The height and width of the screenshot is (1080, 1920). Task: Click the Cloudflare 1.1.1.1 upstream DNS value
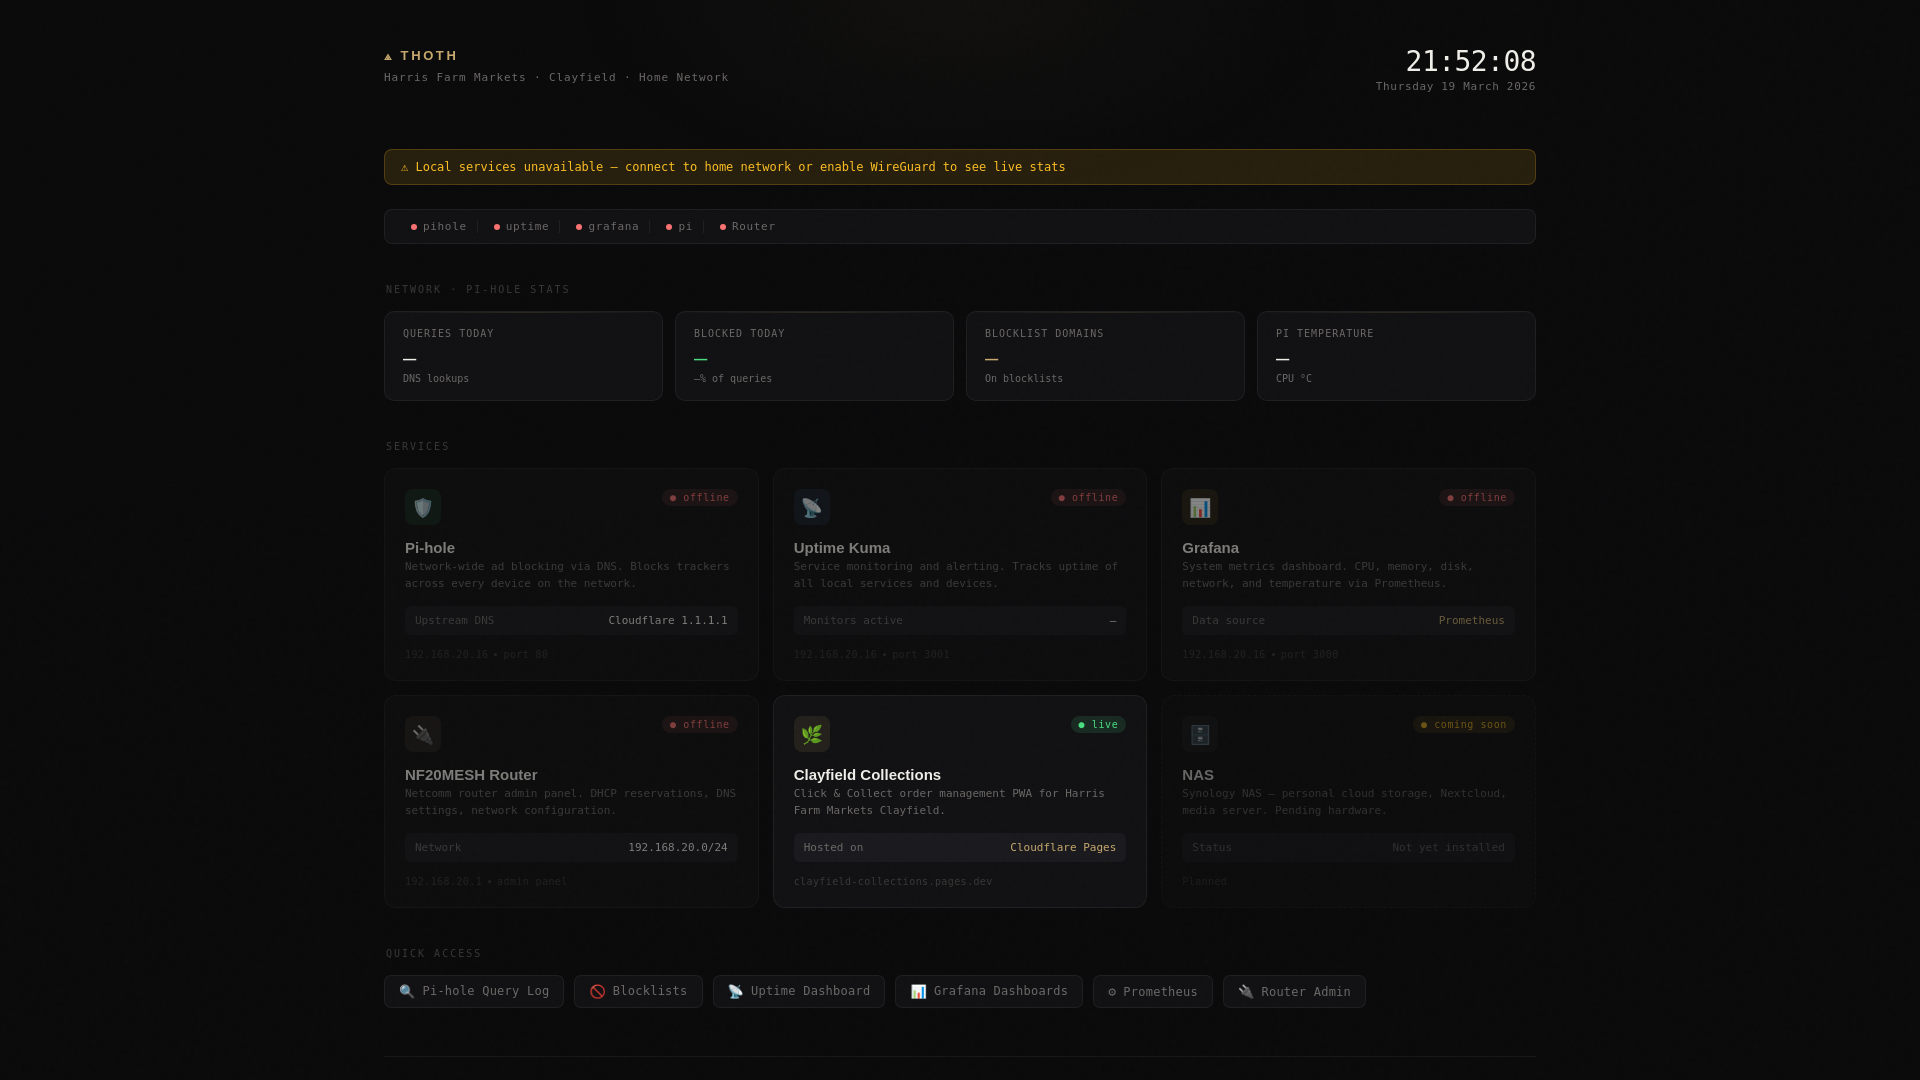coord(668,621)
